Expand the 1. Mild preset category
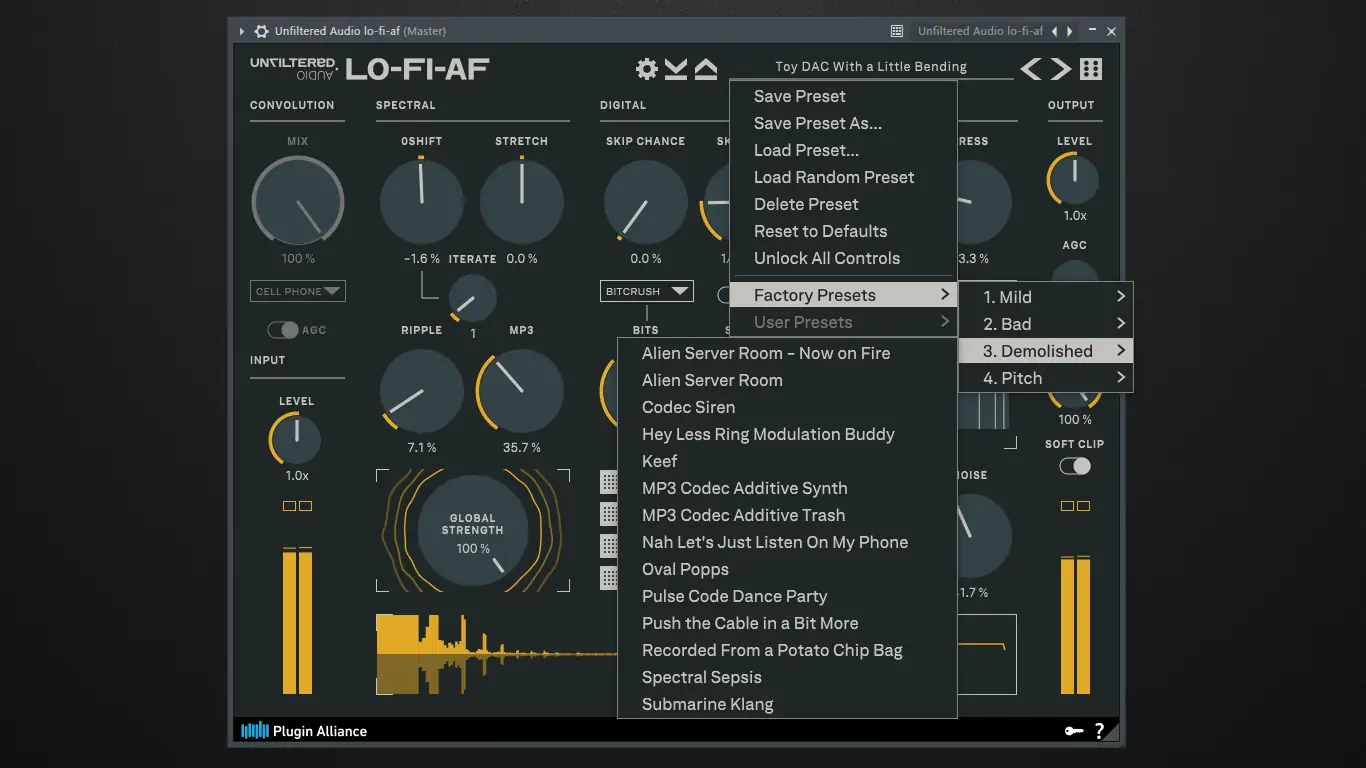 (x=1046, y=297)
